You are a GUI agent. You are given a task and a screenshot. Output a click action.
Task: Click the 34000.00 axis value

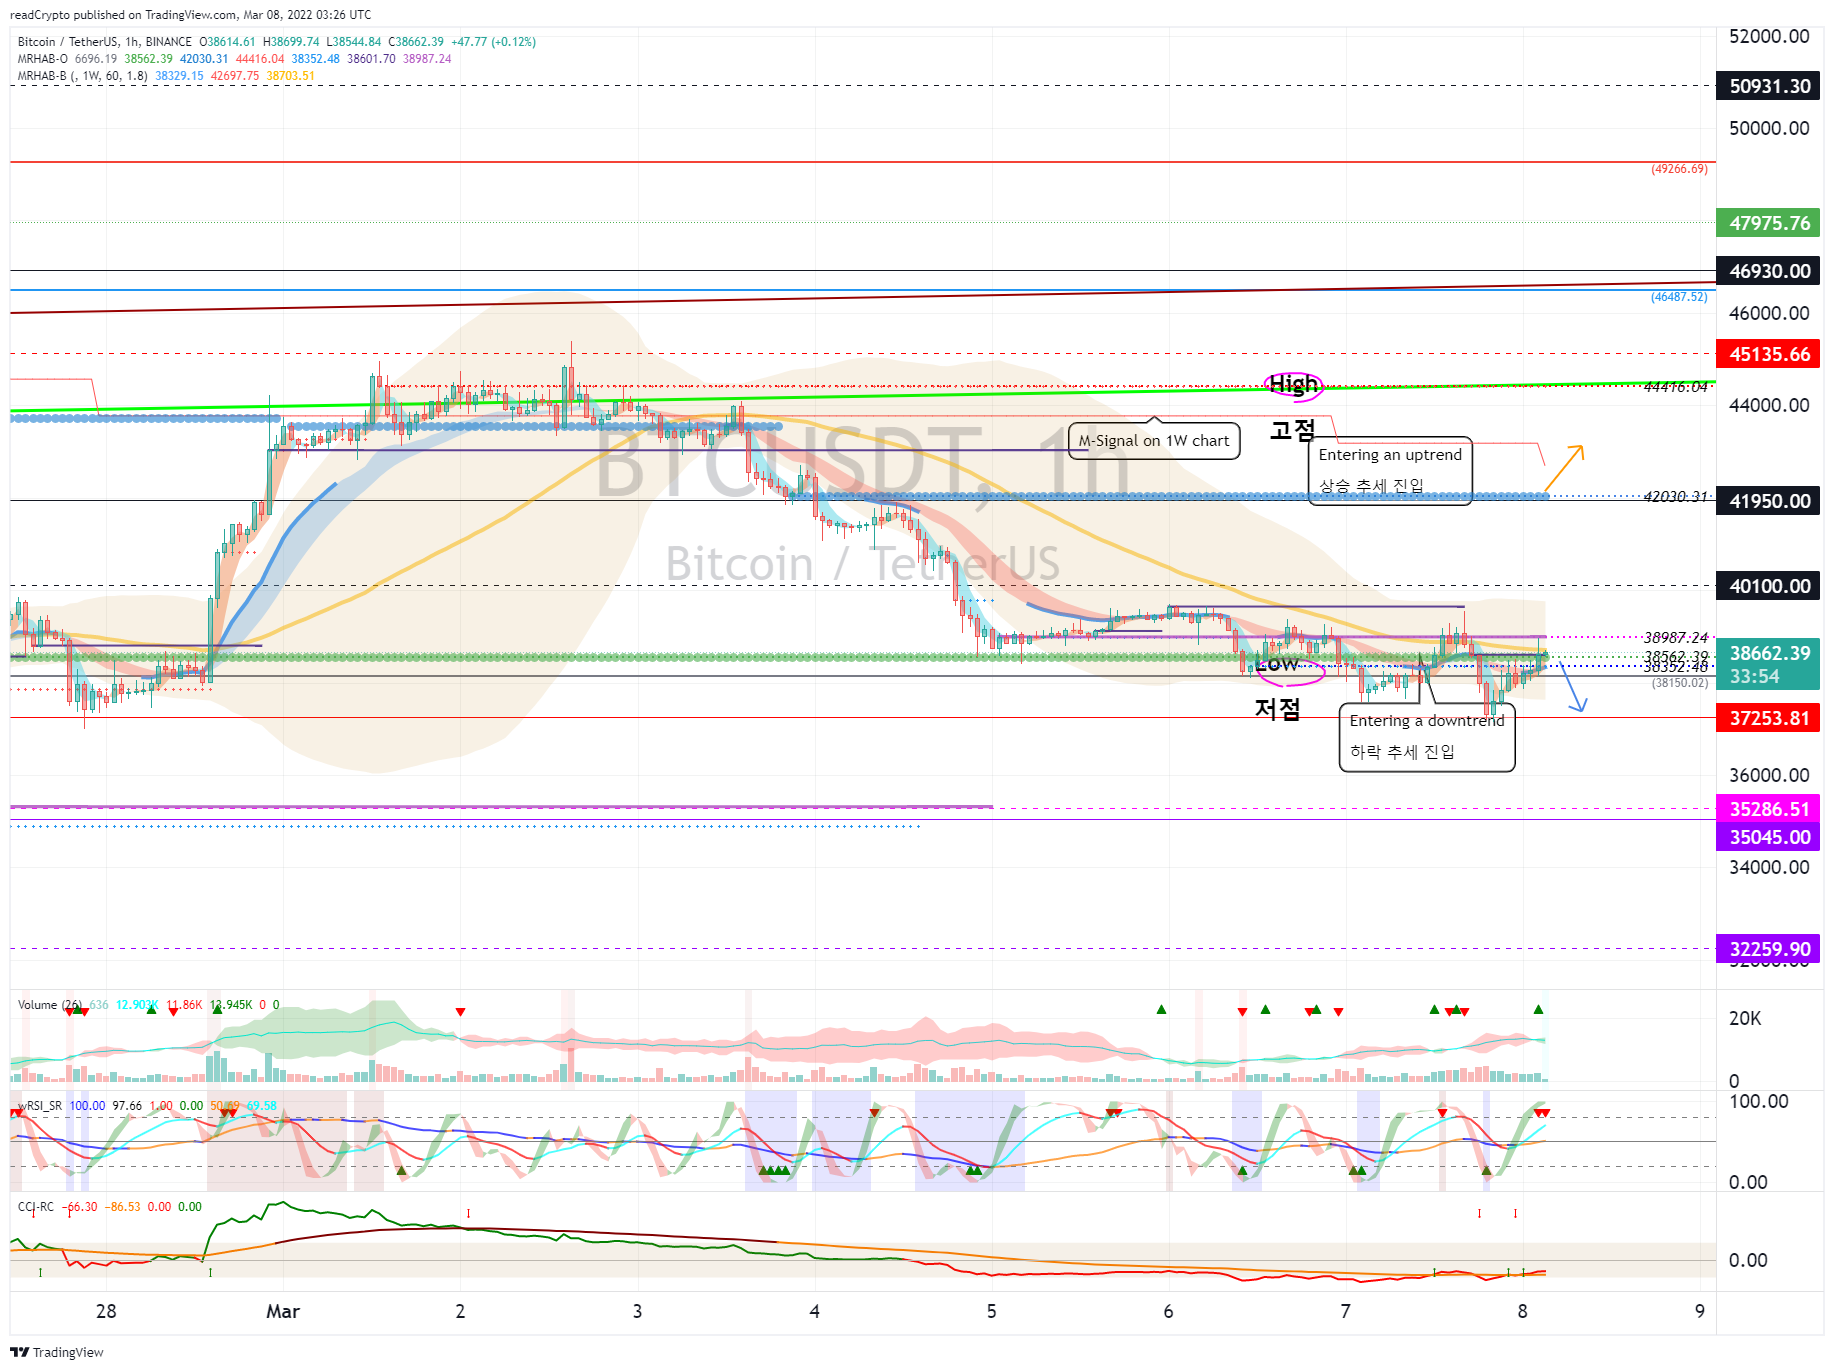point(1769,867)
